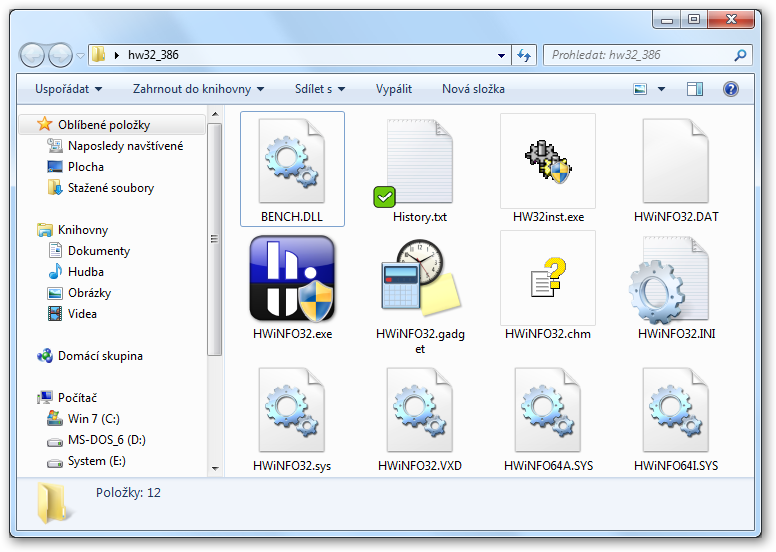Click the folder icon in details pane
The width and height of the screenshot is (776, 552).
click(x=54, y=503)
